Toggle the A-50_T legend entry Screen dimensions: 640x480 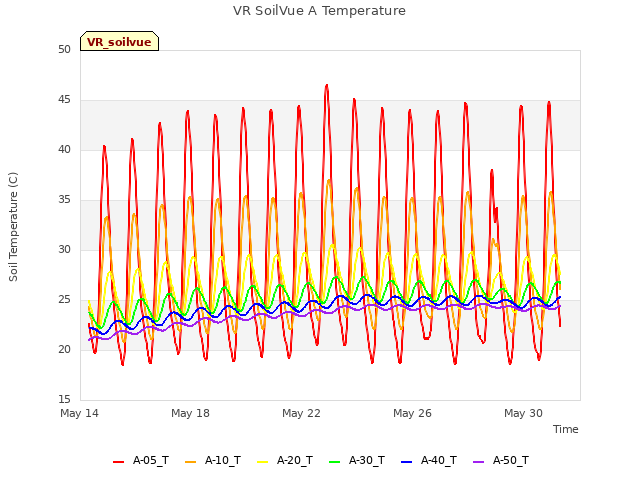click(501, 460)
